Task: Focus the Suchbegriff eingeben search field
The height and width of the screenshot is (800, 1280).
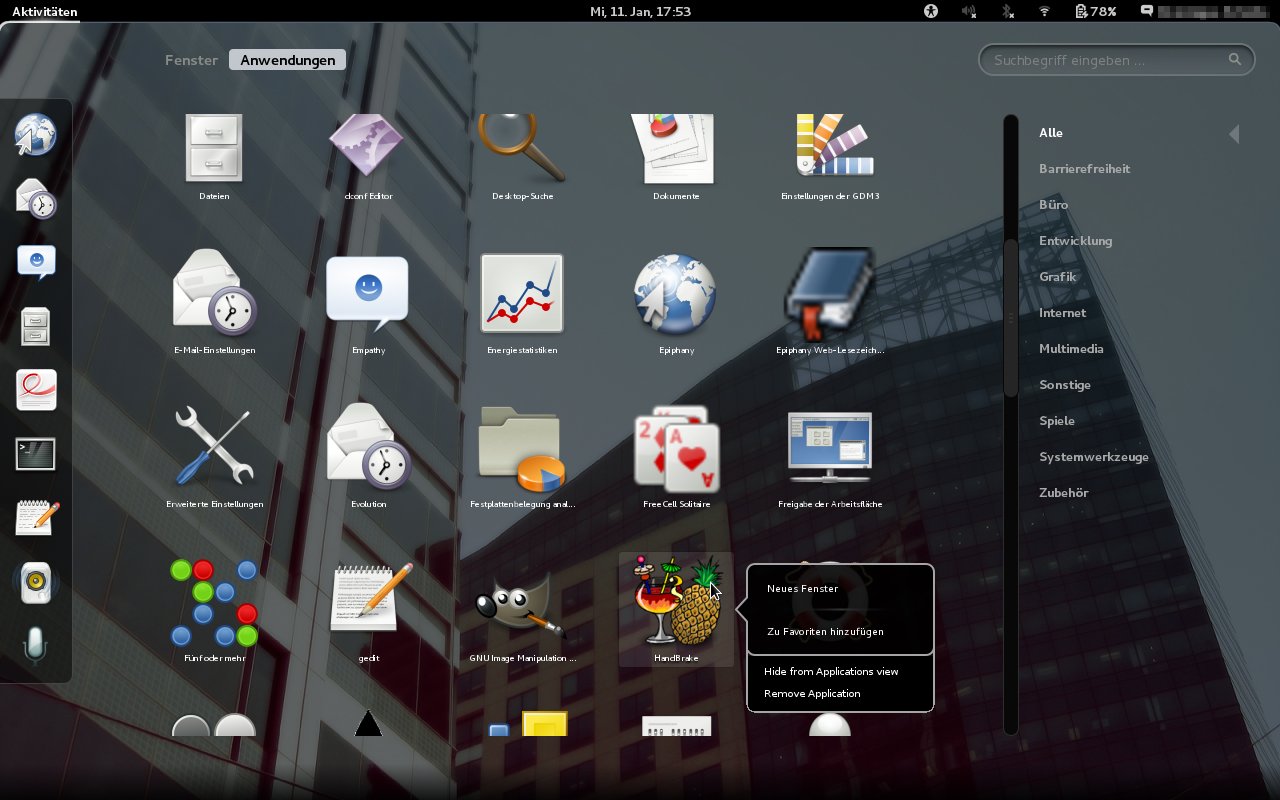Action: click(1116, 60)
